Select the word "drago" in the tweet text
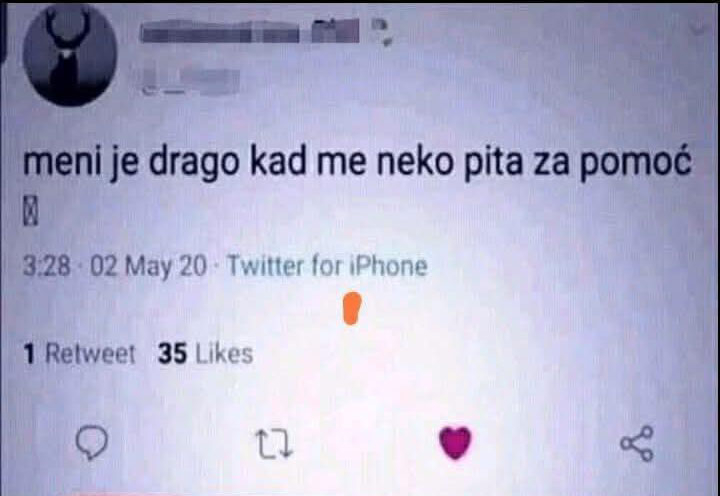Image resolution: width=720 pixels, height=496 pixels. (x=195, y=164)
